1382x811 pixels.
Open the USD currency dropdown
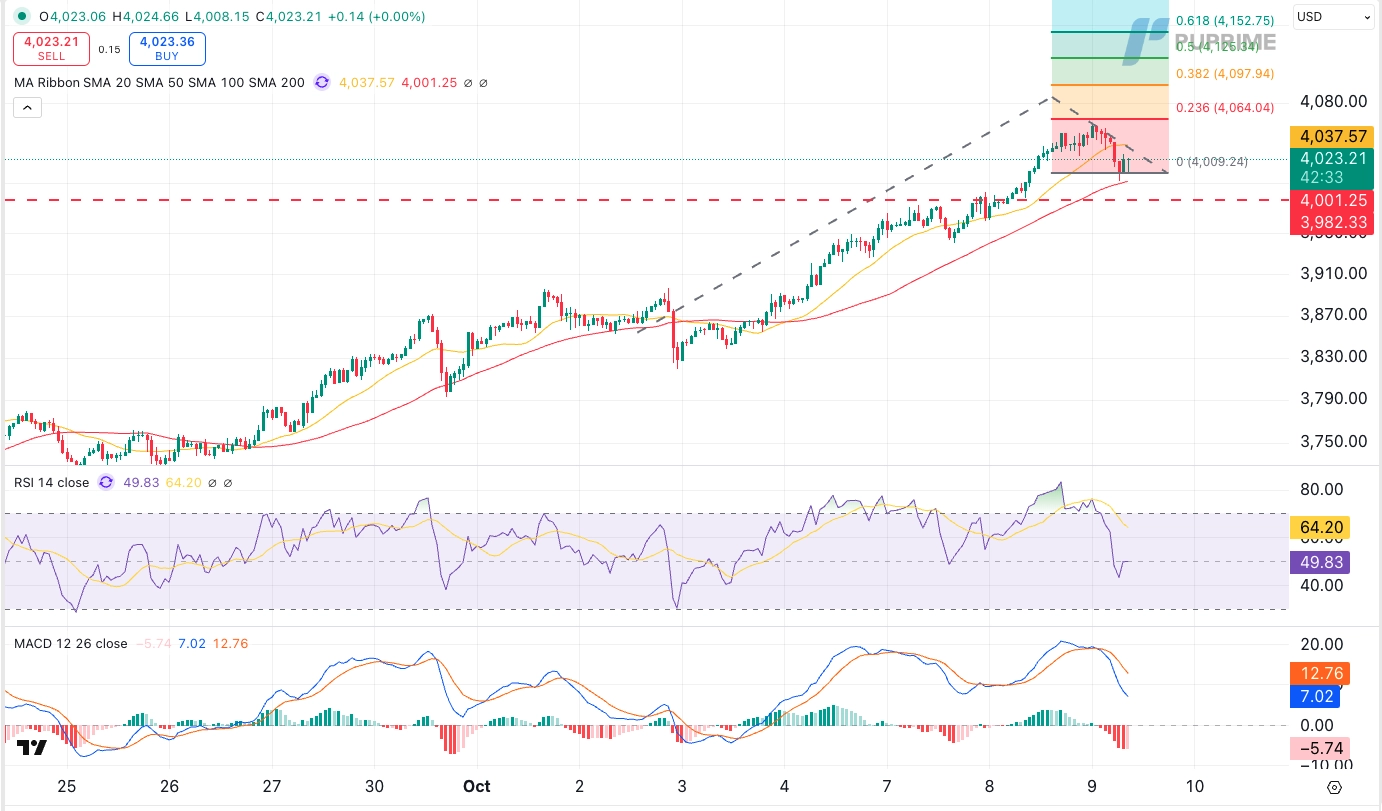[x=1333, y=17]
